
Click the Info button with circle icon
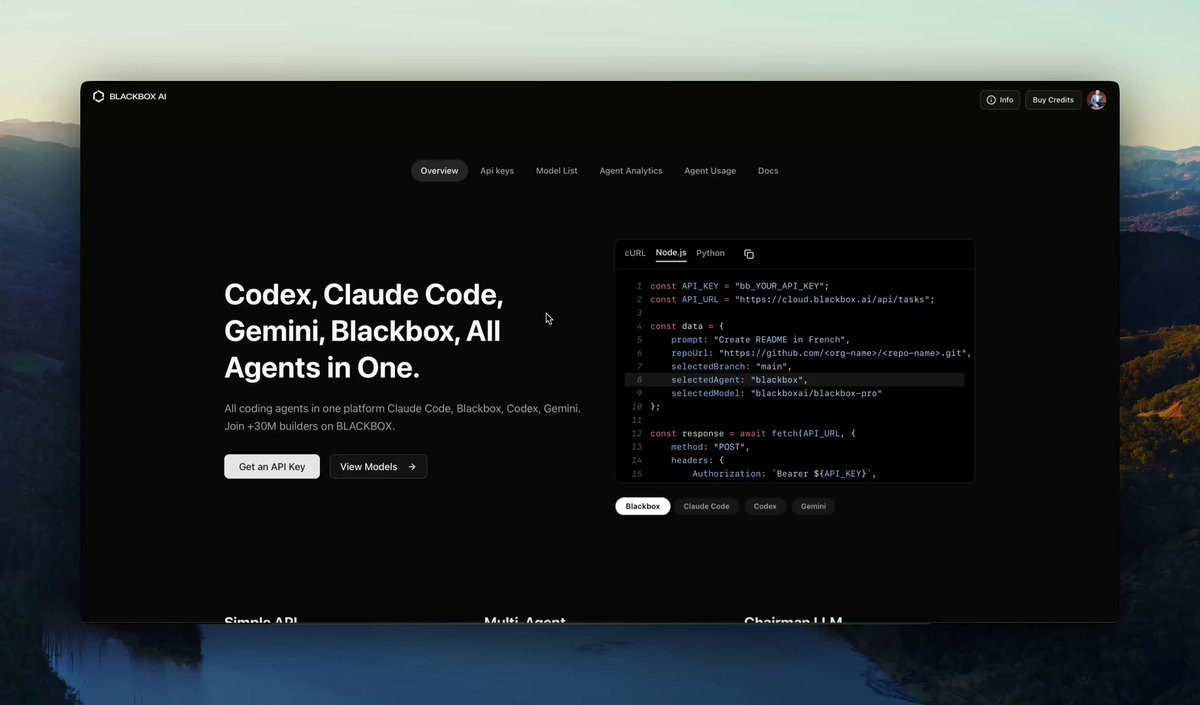(x=1000, y=100)
